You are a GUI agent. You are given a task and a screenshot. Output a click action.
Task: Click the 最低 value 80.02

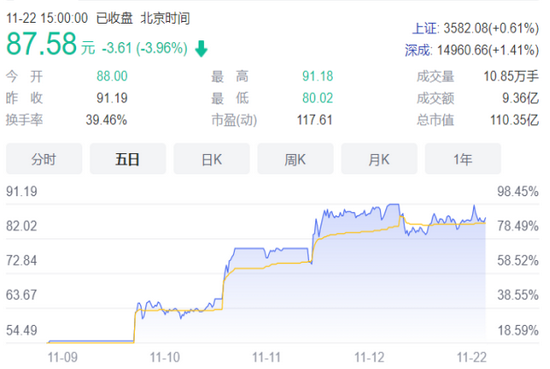coord(317,98)
